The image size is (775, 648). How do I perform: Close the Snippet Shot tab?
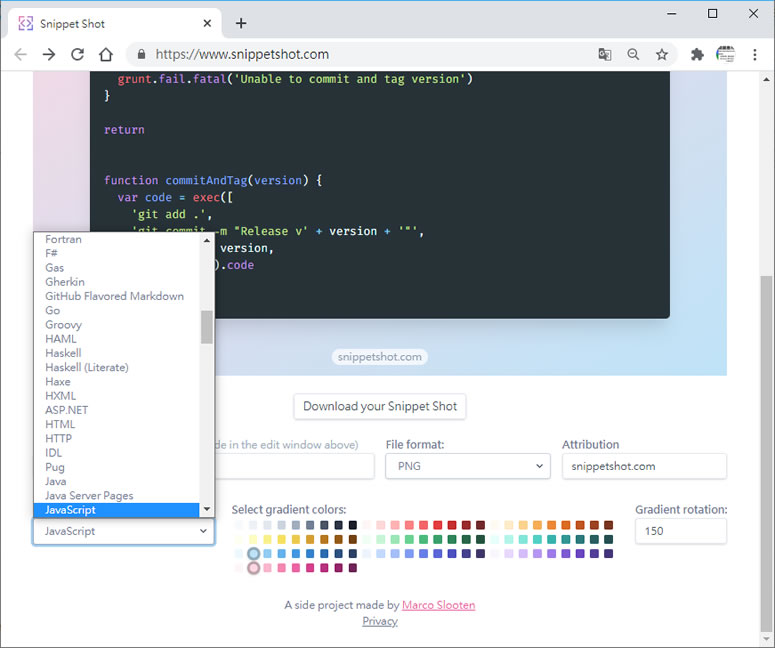point(208,23)
